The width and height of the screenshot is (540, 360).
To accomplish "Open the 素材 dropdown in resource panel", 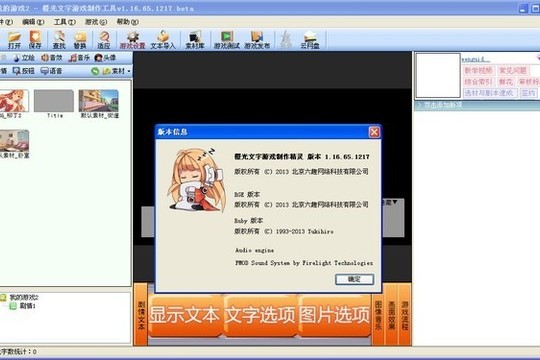I will [116, 71].
